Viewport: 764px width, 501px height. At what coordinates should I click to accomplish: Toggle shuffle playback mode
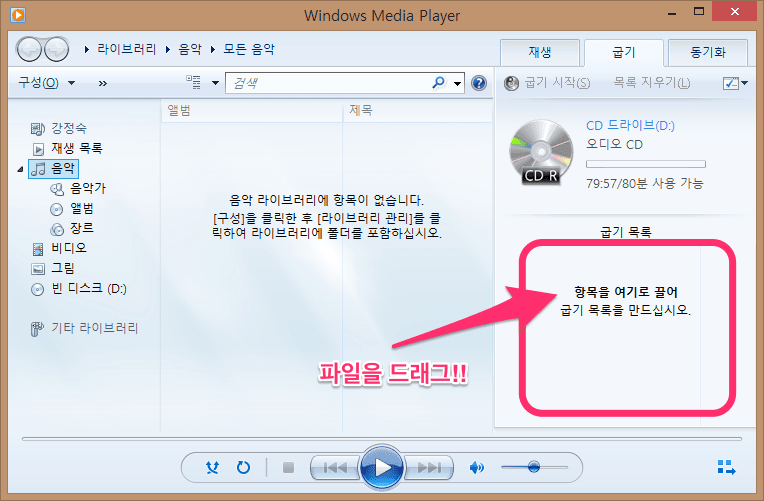click(212, 468)
